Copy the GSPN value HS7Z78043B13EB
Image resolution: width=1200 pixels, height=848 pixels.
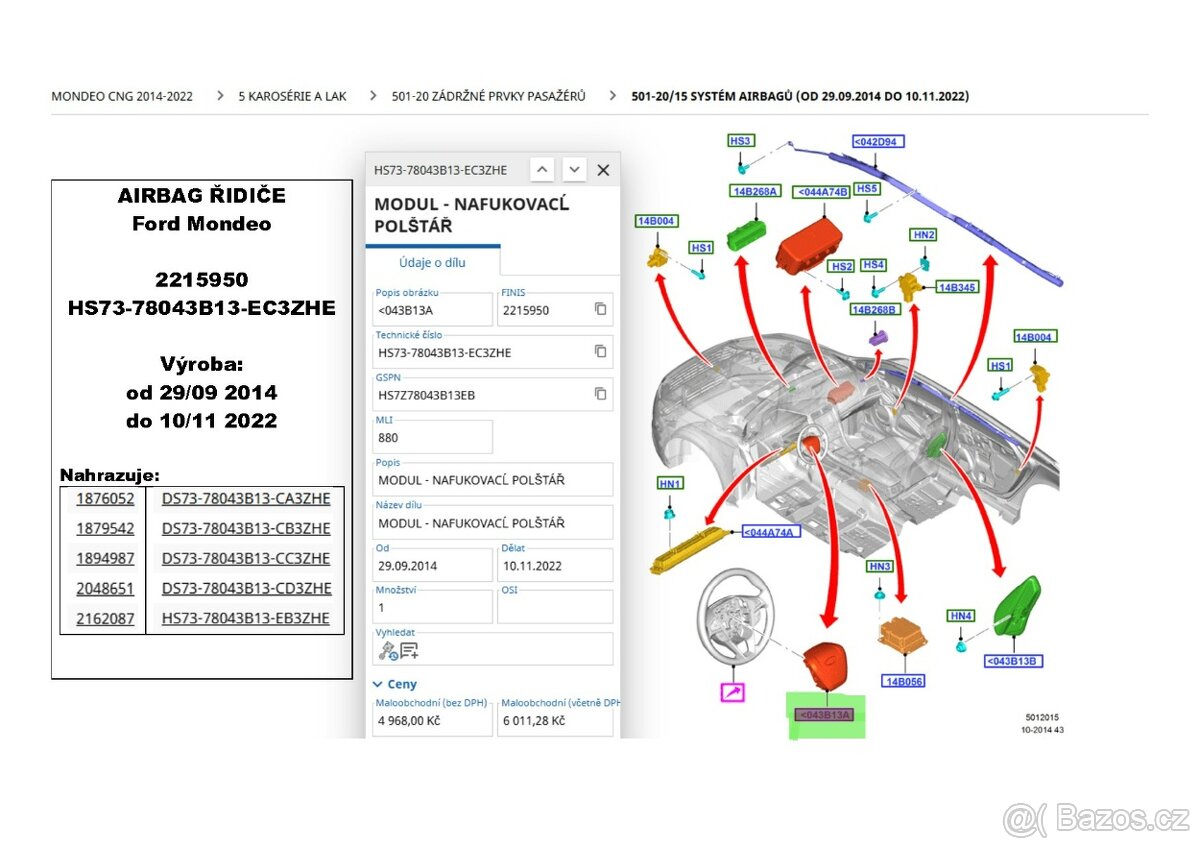(600, 394)
